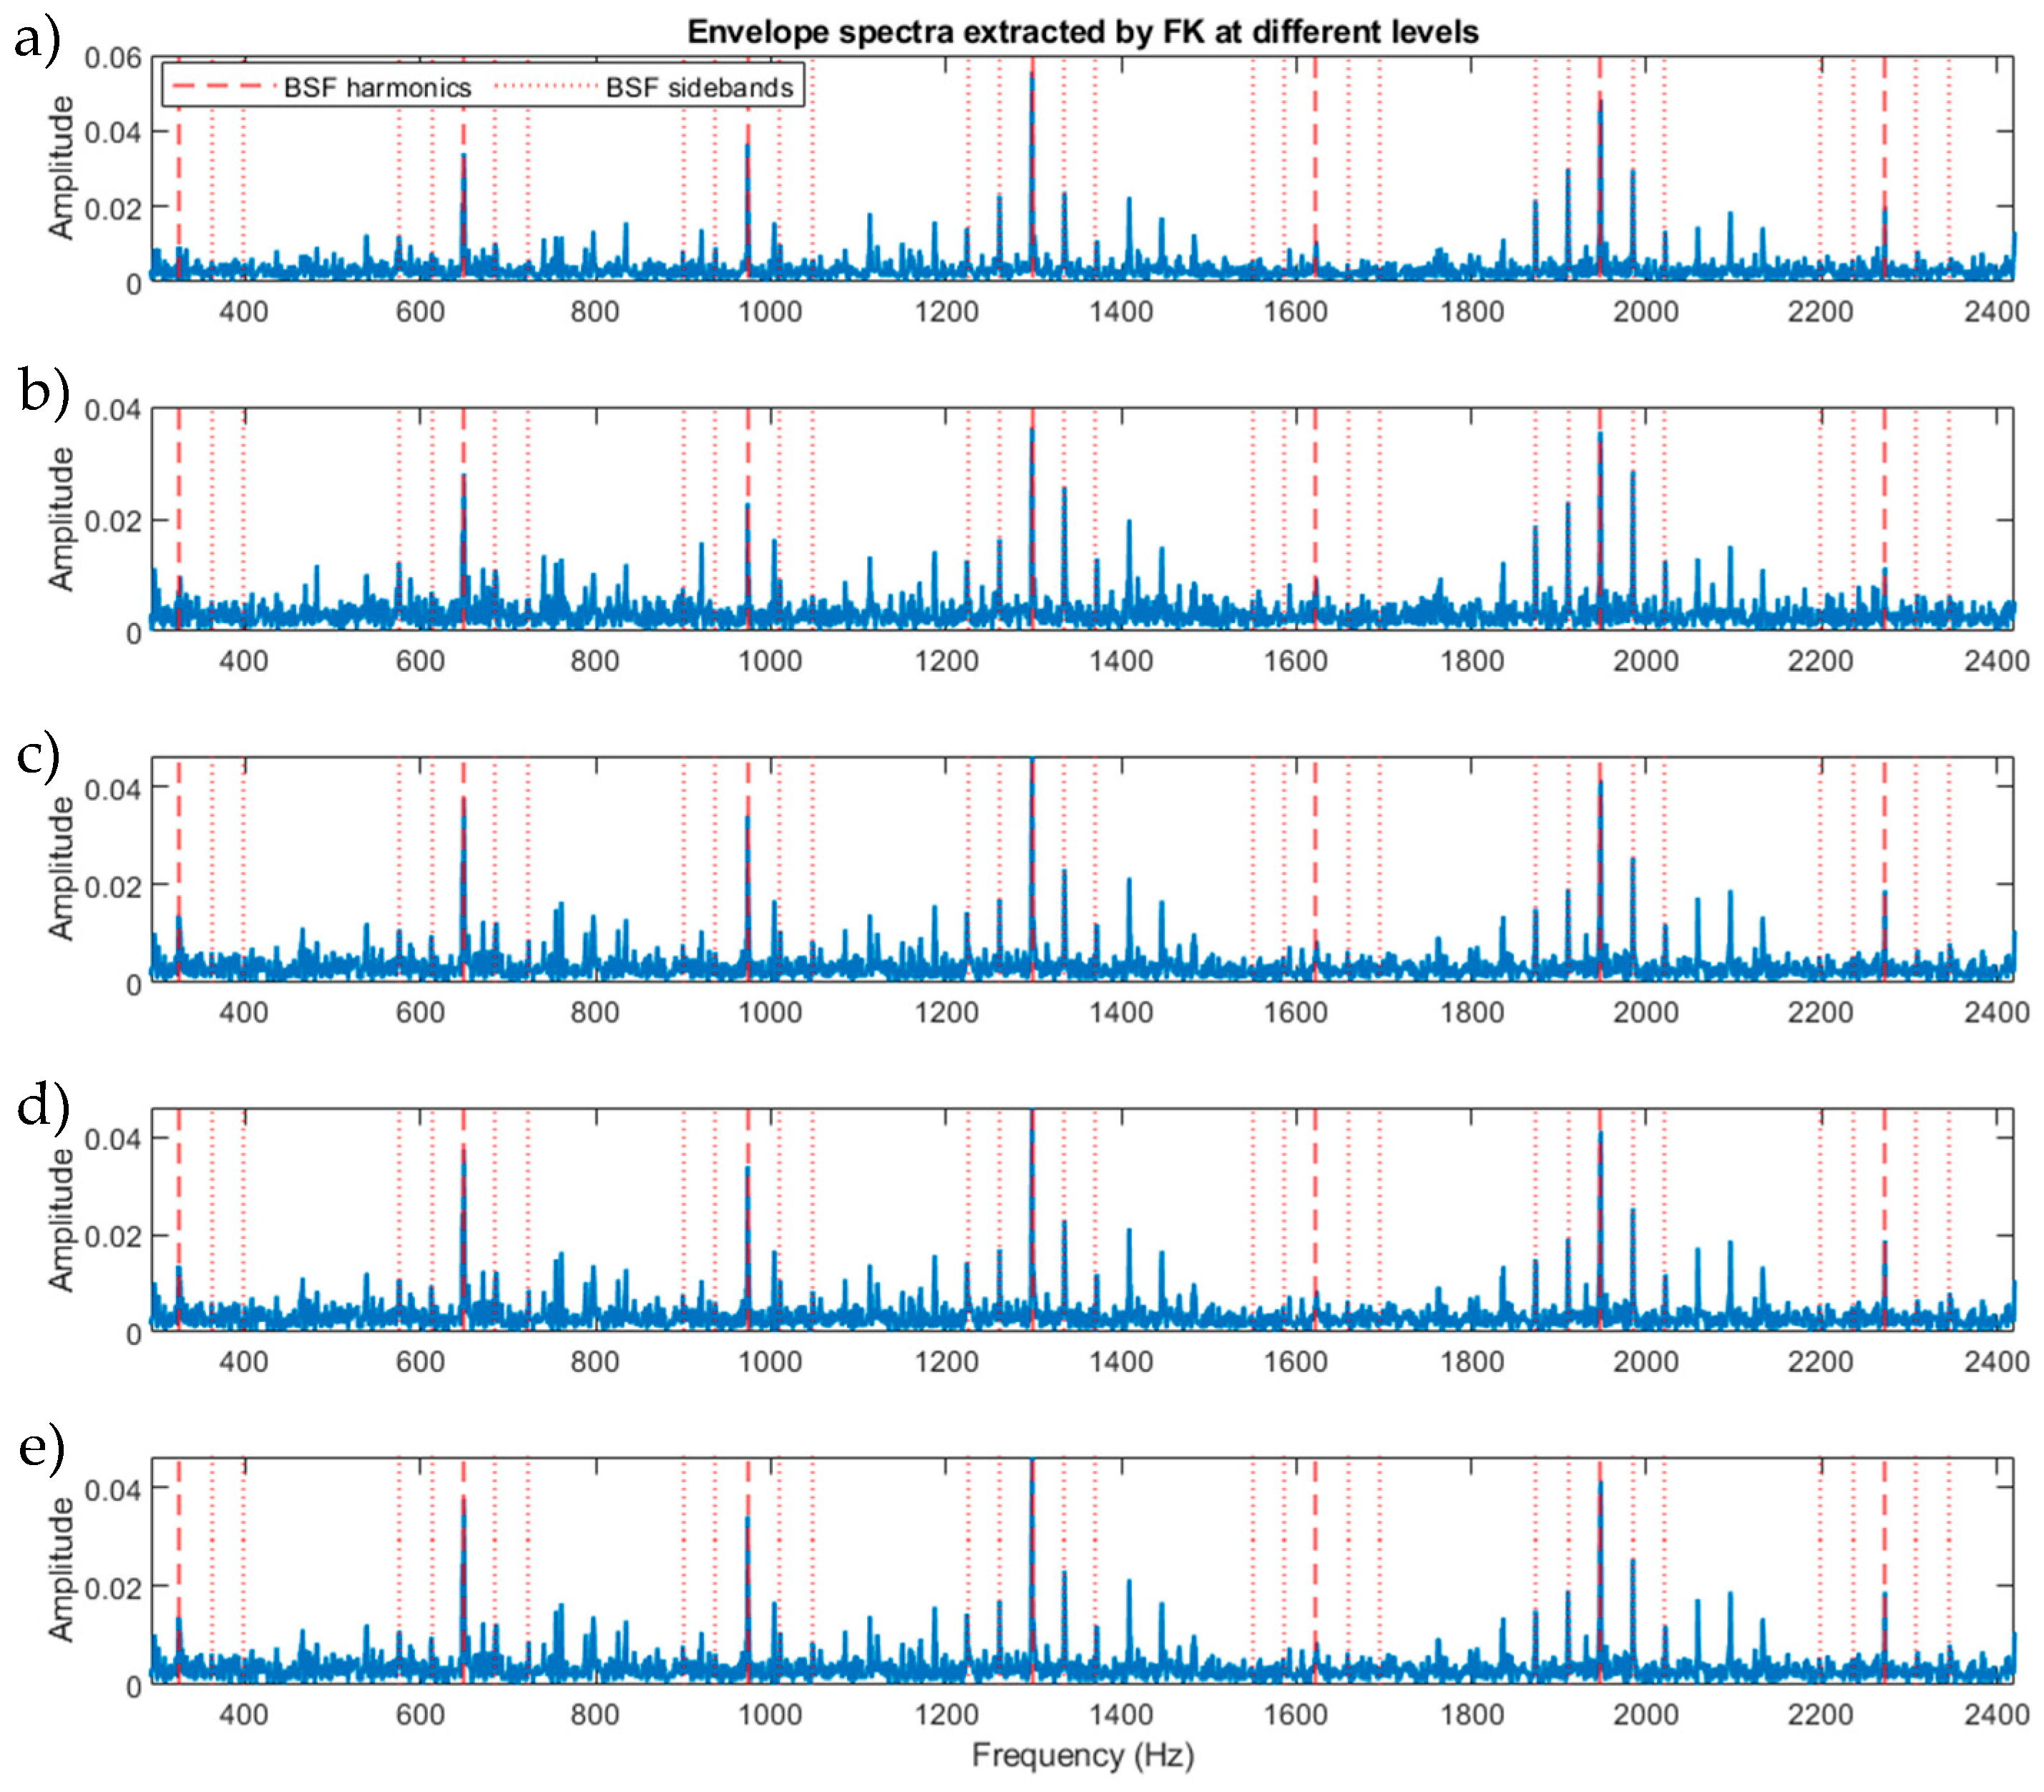Click the 1600 x-tick label in panel e
2044x1792 pixels.
click(1296, 1714)
